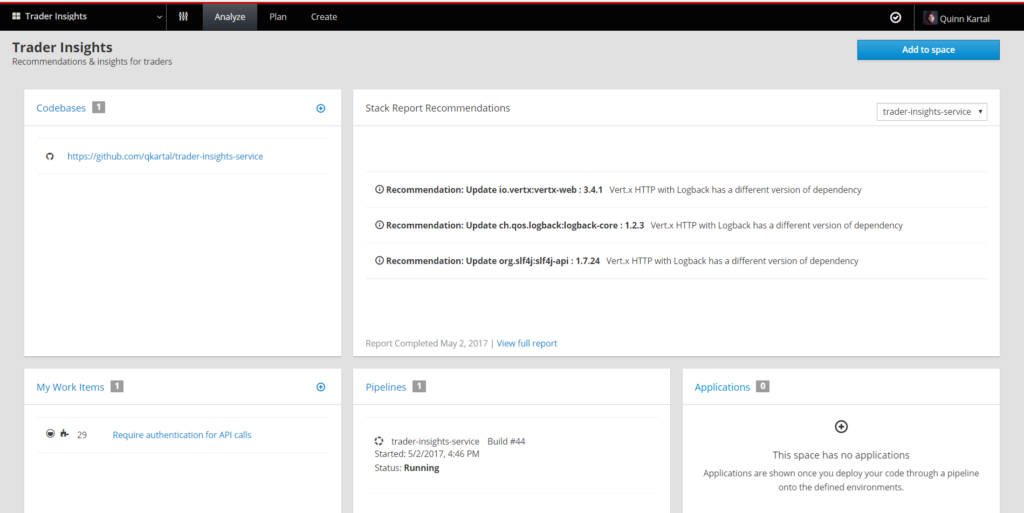This screenshot has width=1024, height=513.
Task: Go to the Create tab
Action: click(x=324, y=17)
